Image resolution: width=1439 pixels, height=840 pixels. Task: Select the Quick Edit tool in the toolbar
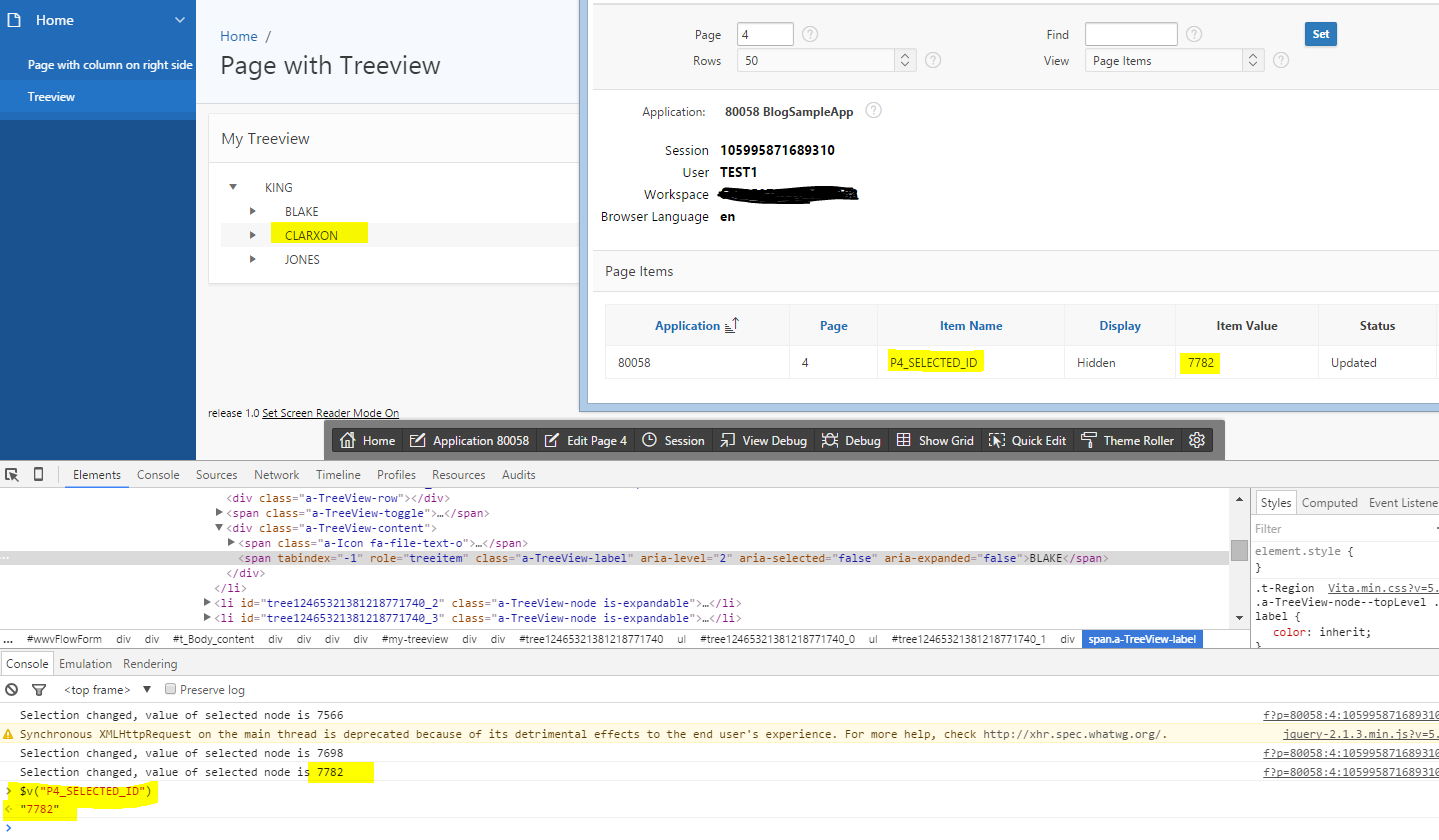[x=1027, y=439]
